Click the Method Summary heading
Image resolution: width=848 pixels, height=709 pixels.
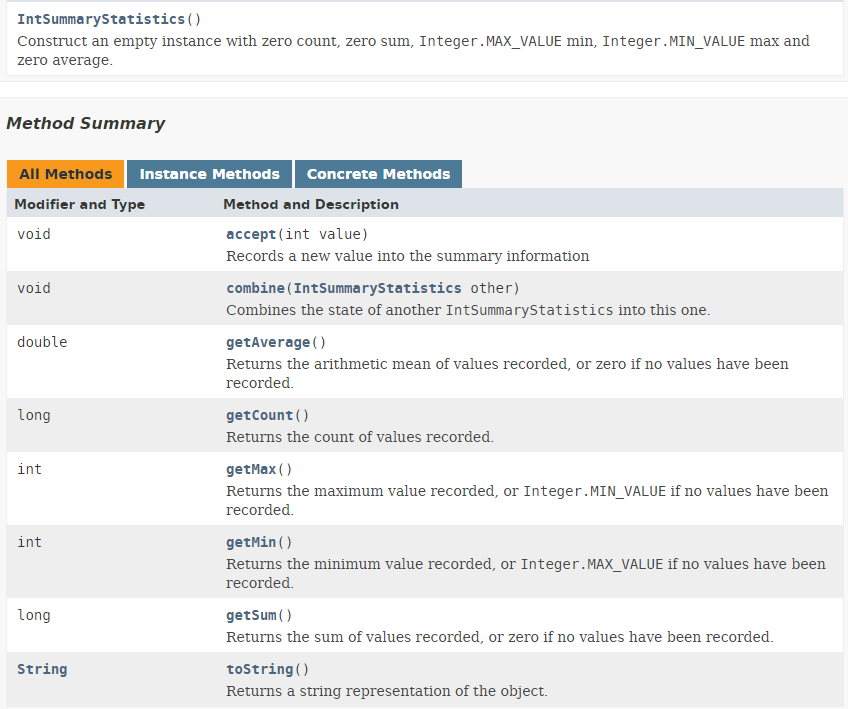(x=85, y=123)
